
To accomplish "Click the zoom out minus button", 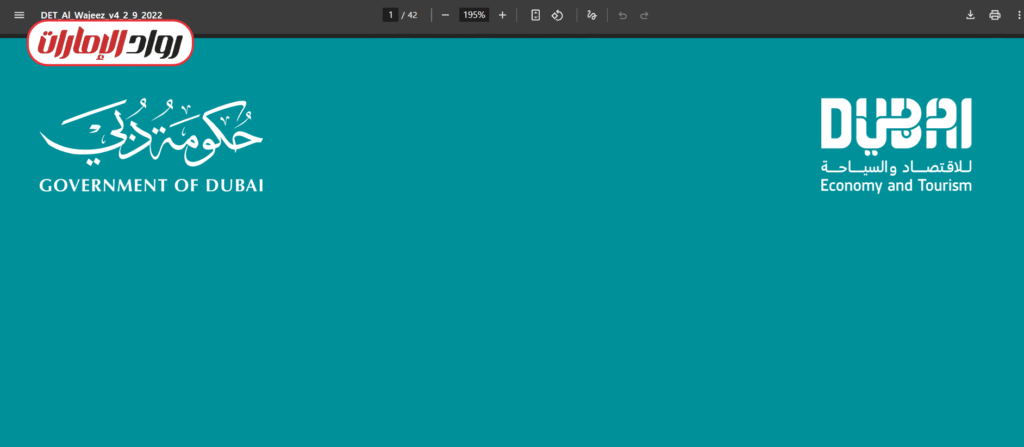I will click(x=445, y=15).
